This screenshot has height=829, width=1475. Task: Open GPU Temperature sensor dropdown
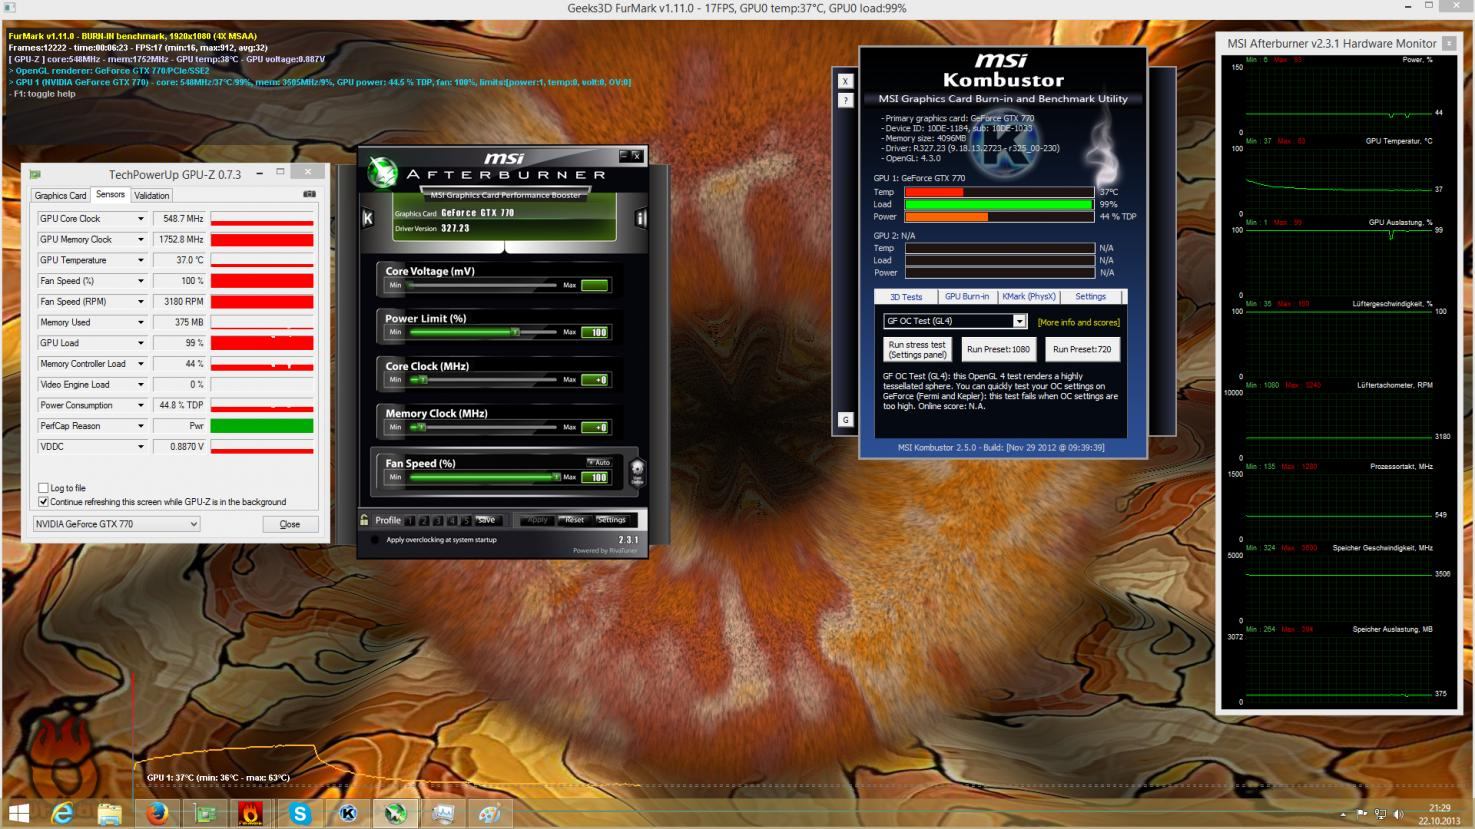pyautogui.click(x=140, y=260)
